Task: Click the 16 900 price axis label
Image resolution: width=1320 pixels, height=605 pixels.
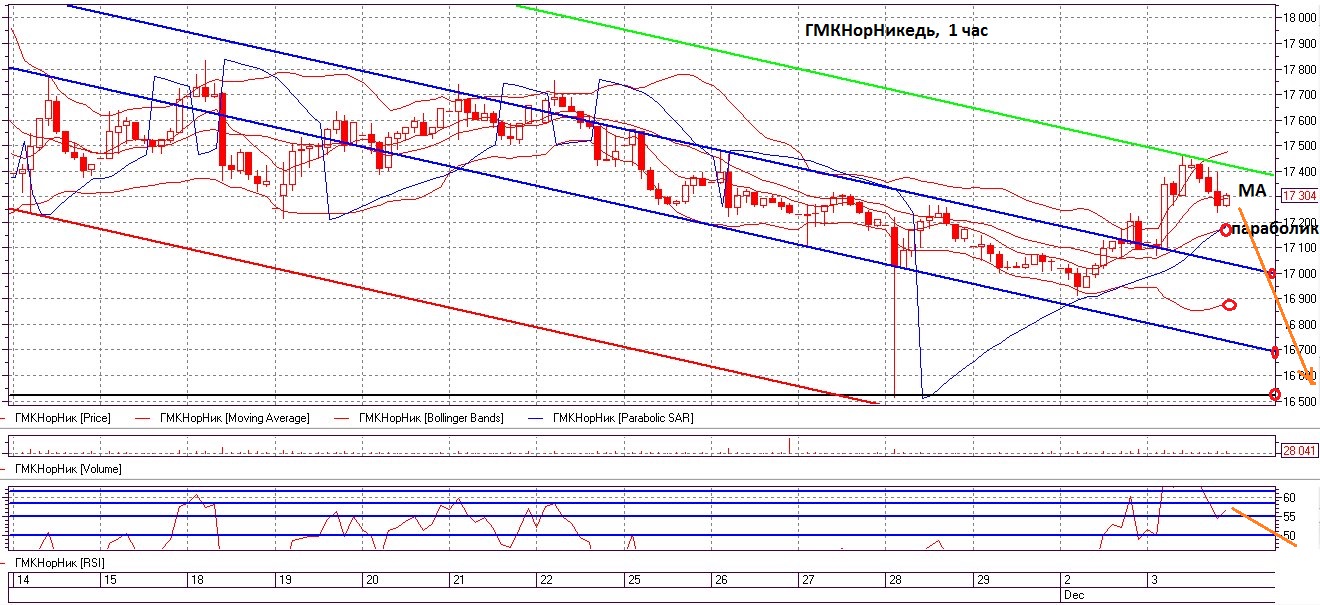Action: pyautogui.click(x=1299, y=299)
